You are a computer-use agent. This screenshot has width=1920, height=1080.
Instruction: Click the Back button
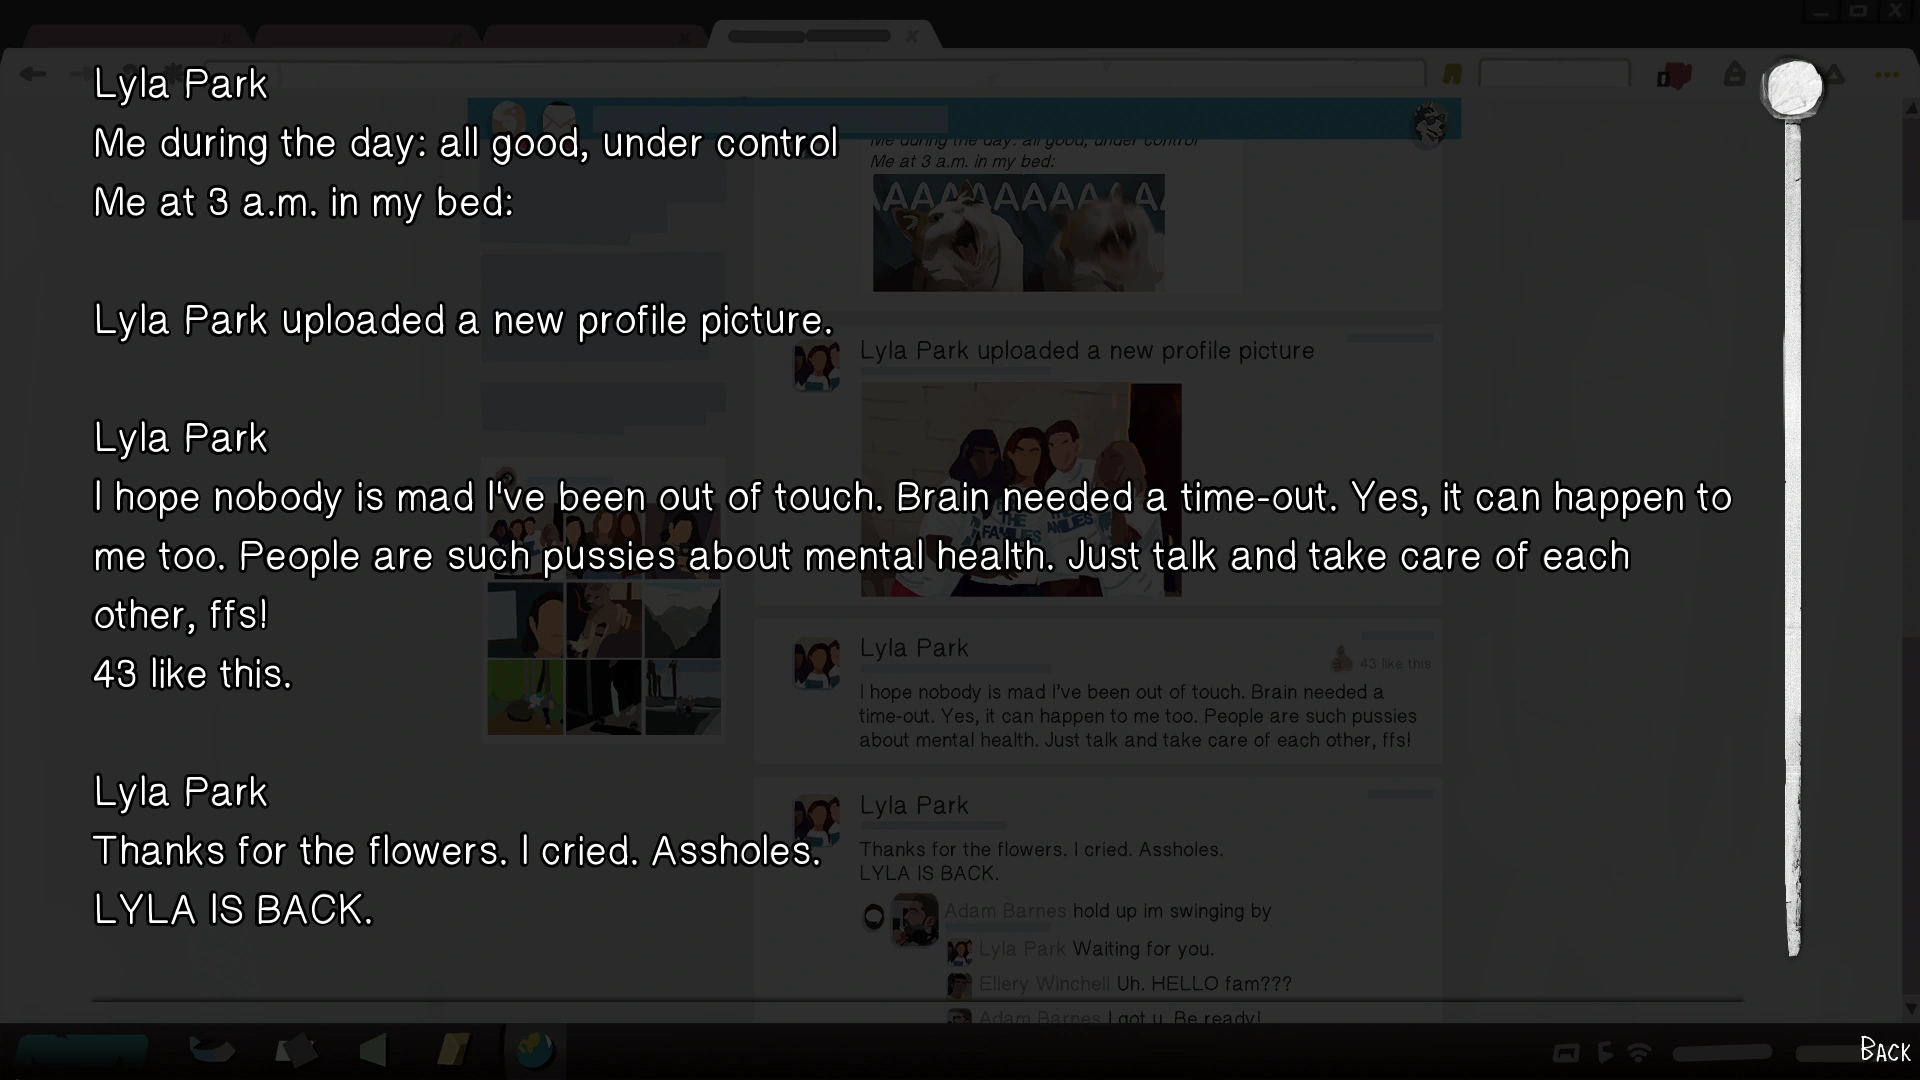[1885, 1050]
